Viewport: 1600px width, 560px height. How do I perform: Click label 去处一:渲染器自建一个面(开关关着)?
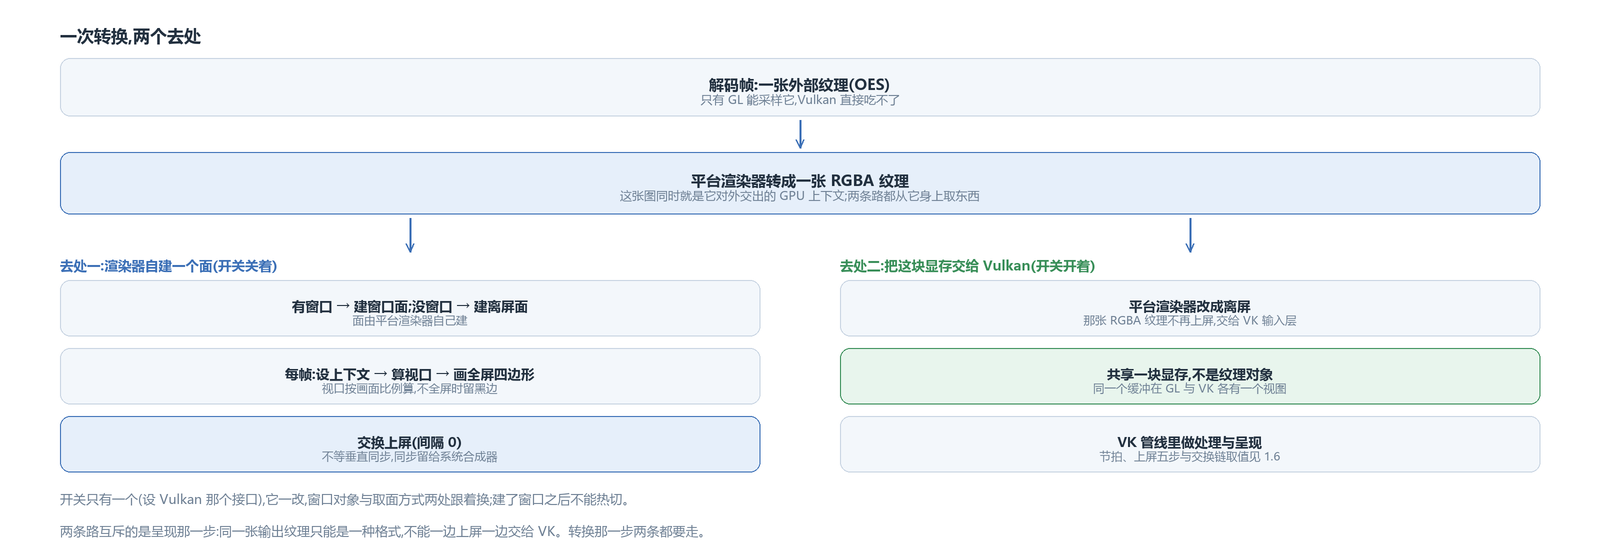tap(168, 266)
